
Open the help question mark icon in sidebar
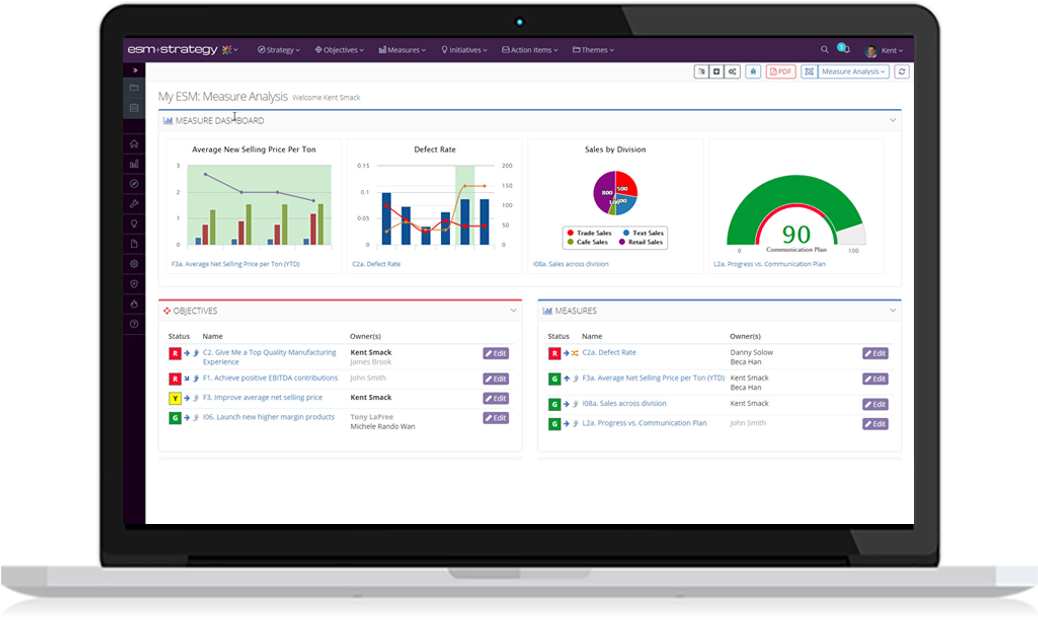134,323
